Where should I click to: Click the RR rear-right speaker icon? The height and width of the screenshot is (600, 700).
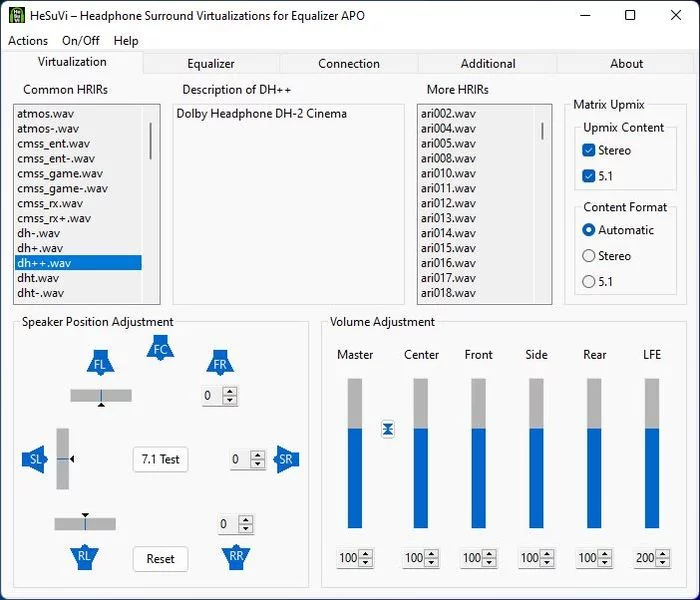point(236,556)
